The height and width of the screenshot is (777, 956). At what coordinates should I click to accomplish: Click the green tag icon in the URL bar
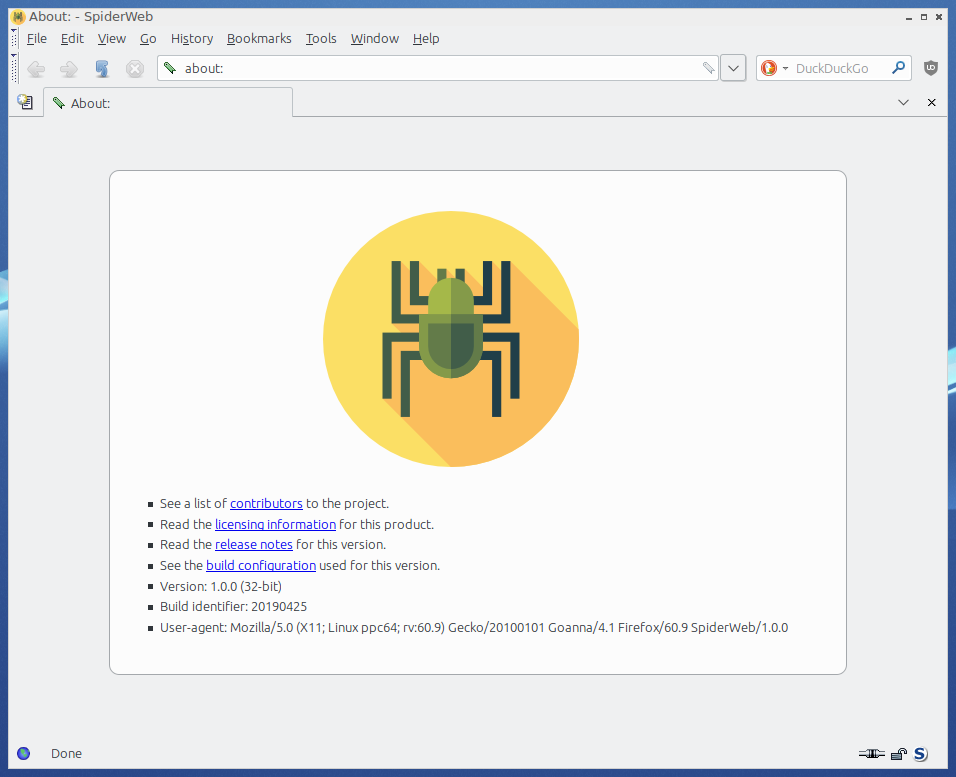click(170, 68)
